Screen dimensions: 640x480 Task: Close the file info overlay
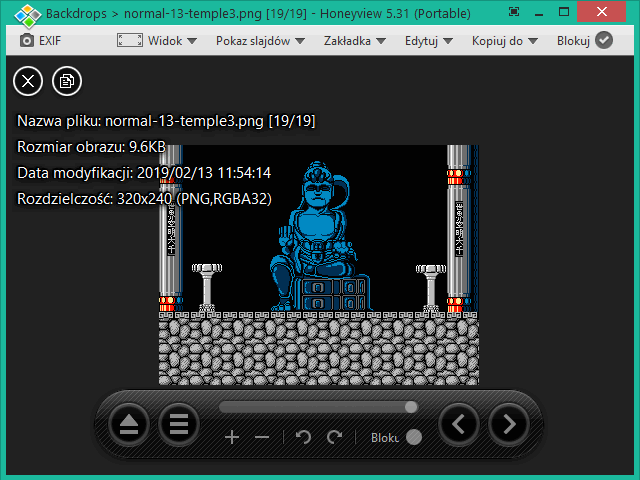click(28, 81)
